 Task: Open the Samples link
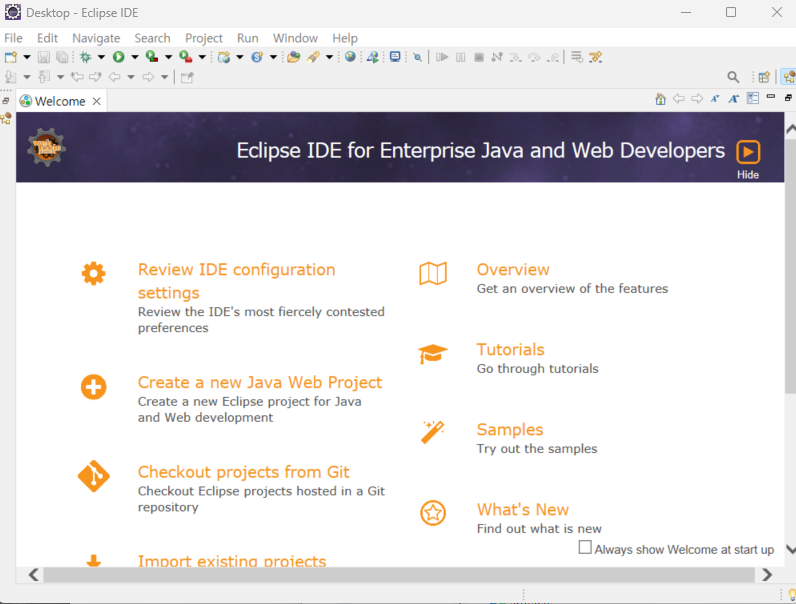pyautogui.click(x=510, y=429)
